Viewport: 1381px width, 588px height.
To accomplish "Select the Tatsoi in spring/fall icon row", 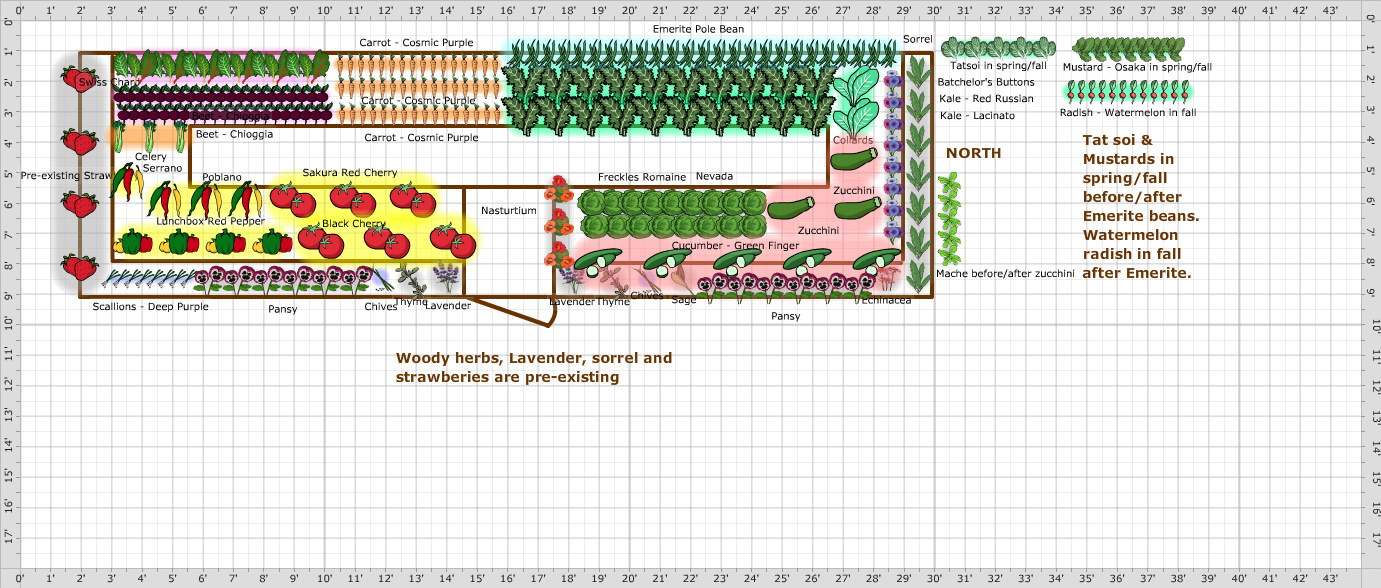I will tap(995, 48).
